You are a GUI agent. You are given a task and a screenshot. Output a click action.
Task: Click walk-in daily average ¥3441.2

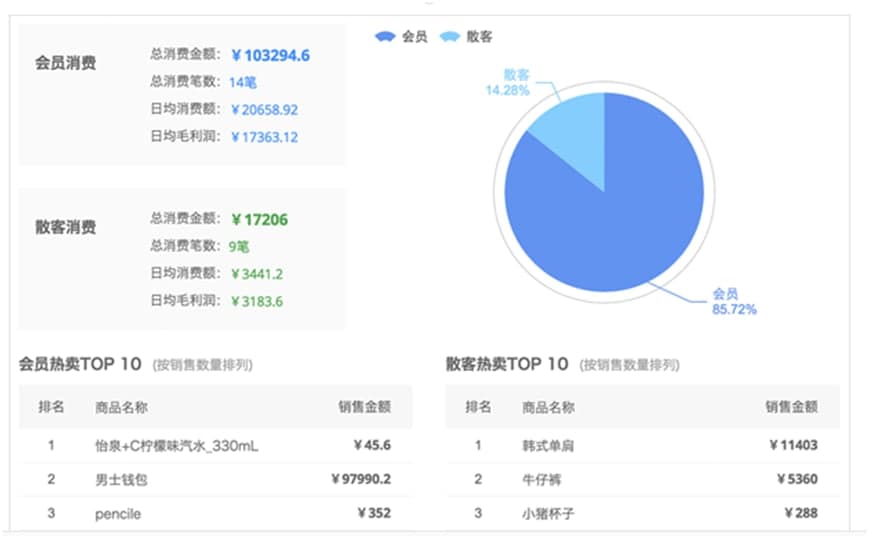point(257,274)
